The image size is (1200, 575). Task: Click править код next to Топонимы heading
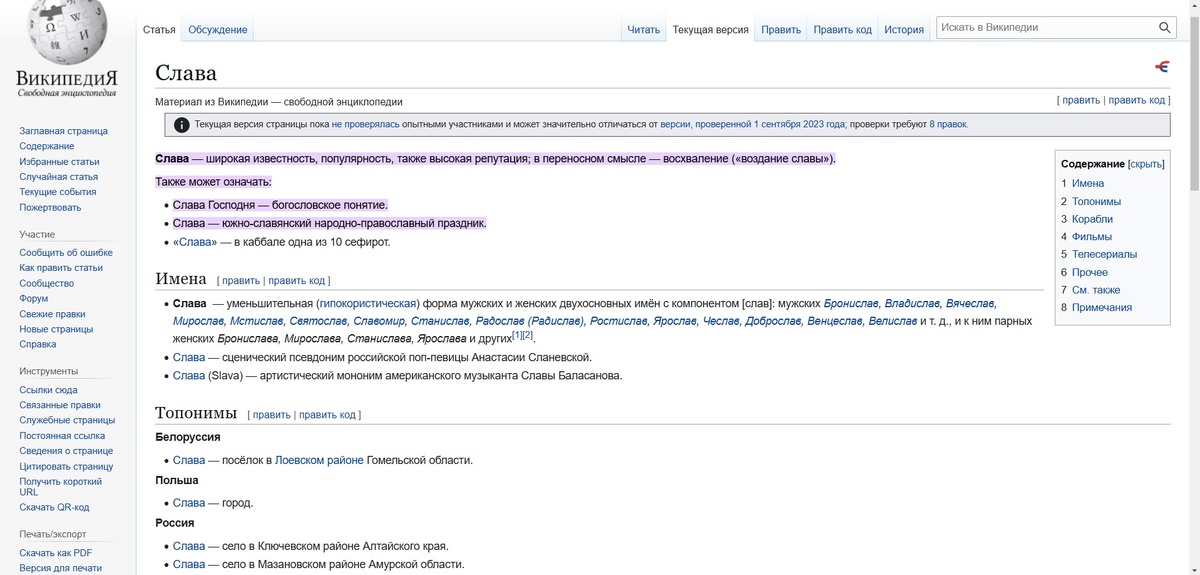(327, 415)
